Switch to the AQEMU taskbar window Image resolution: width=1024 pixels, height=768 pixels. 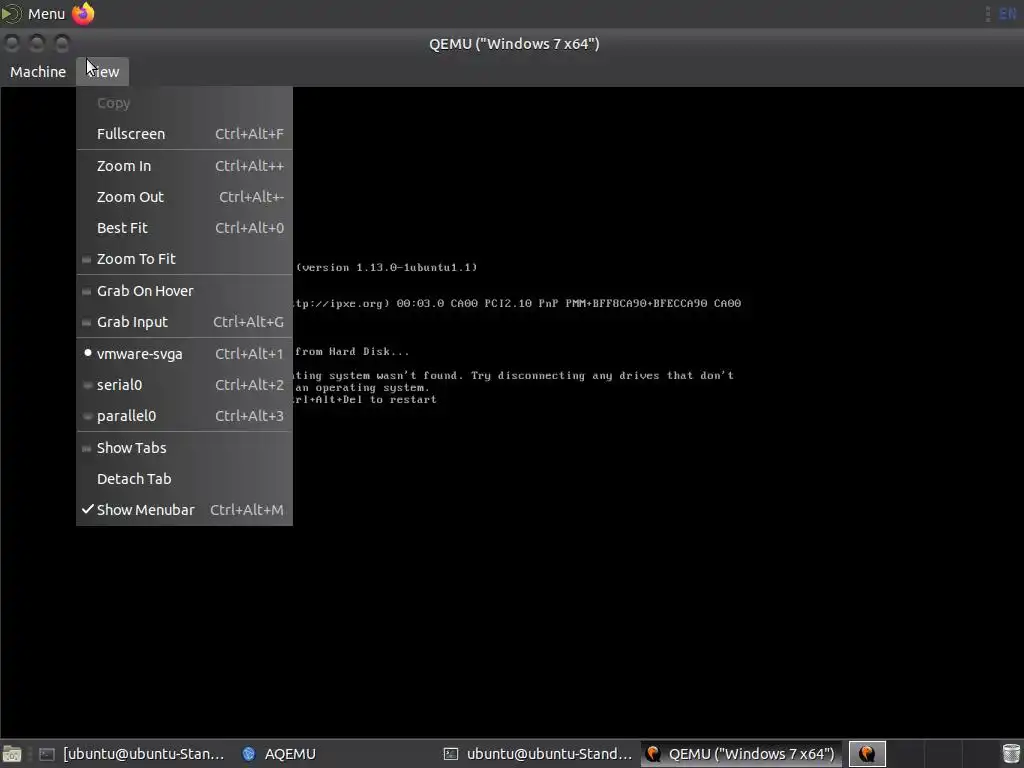(280, 754)
